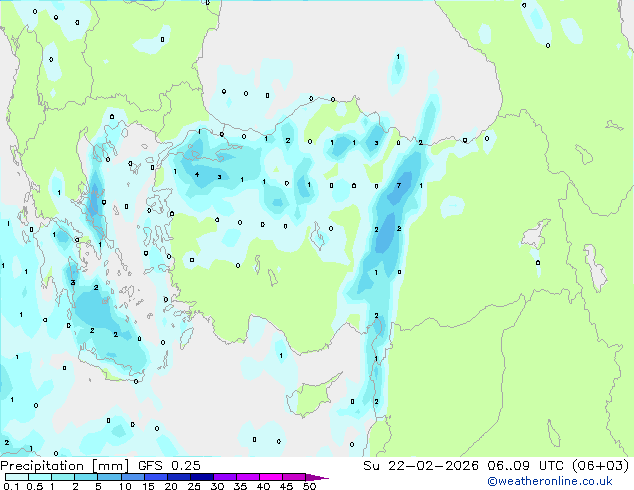This screenshot has width=634, height=490.
Task: Click the 45–50 mm legend color swatch
Action: point(294,477)
